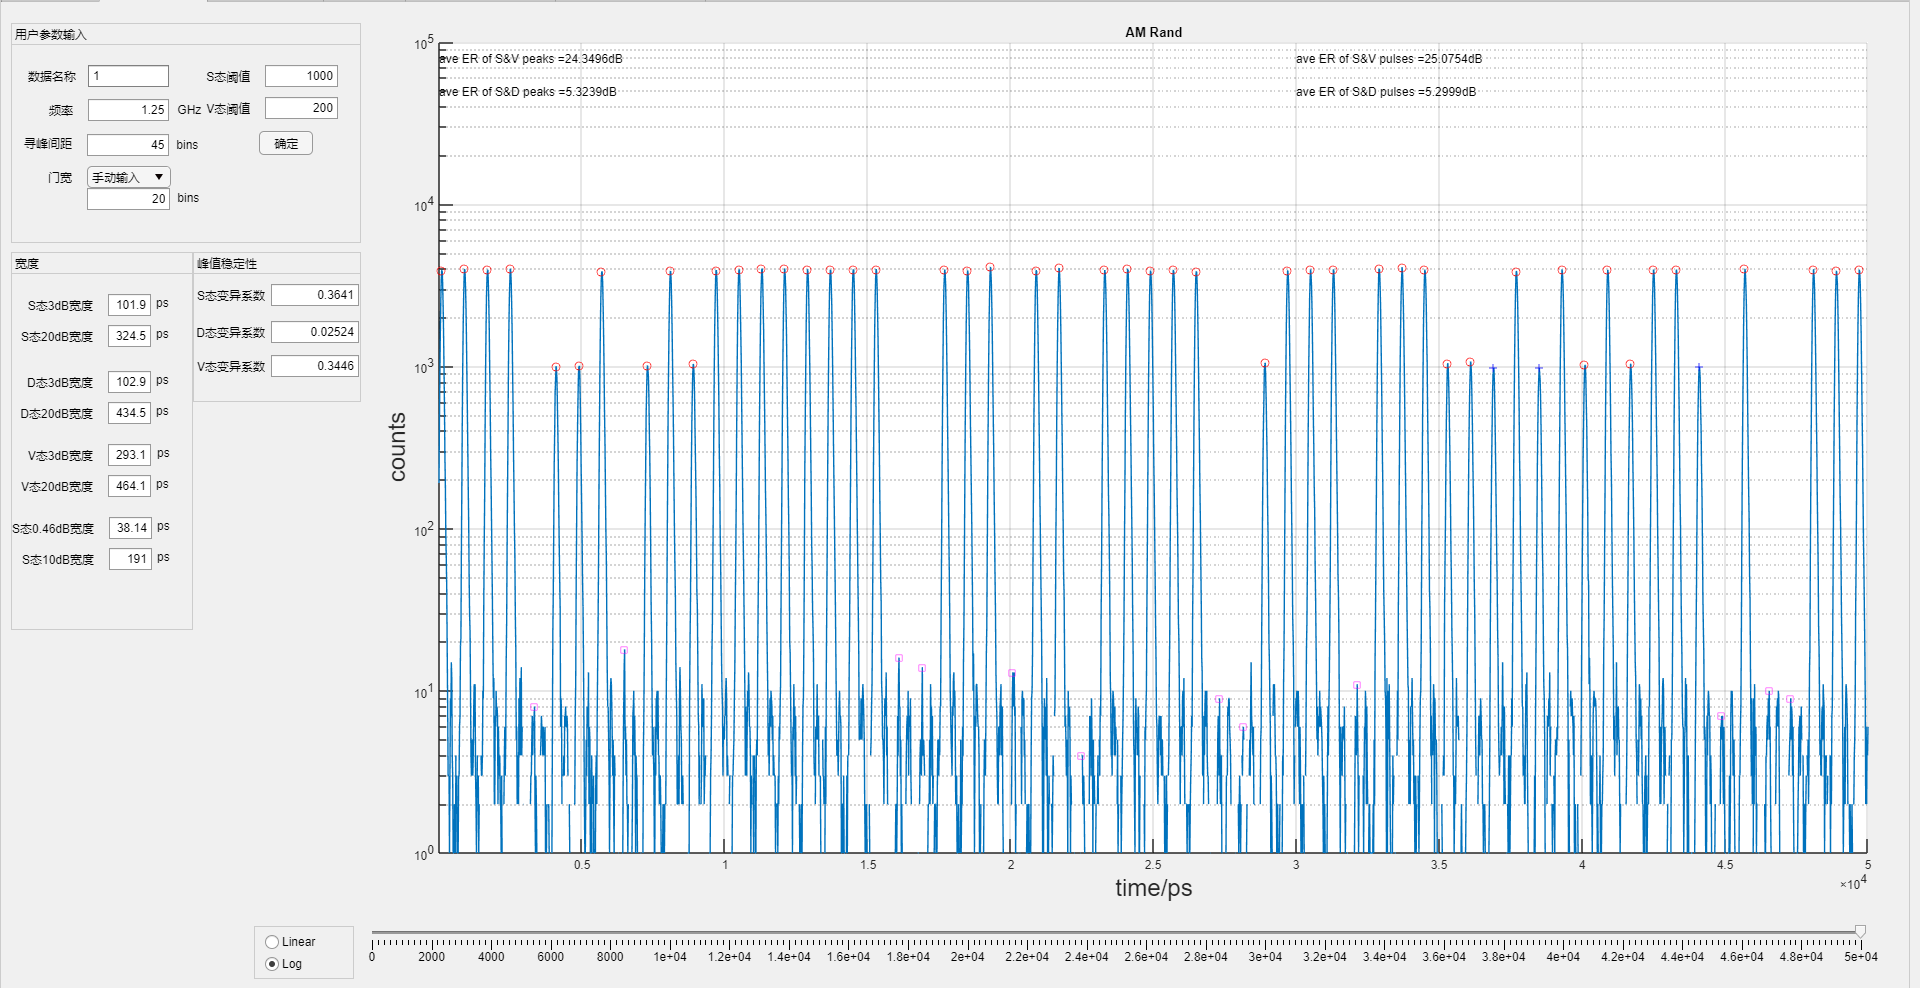Click the S态3dB宽度 value field
The height and width of the screenshot is (988, 1920).
(130, 305)
